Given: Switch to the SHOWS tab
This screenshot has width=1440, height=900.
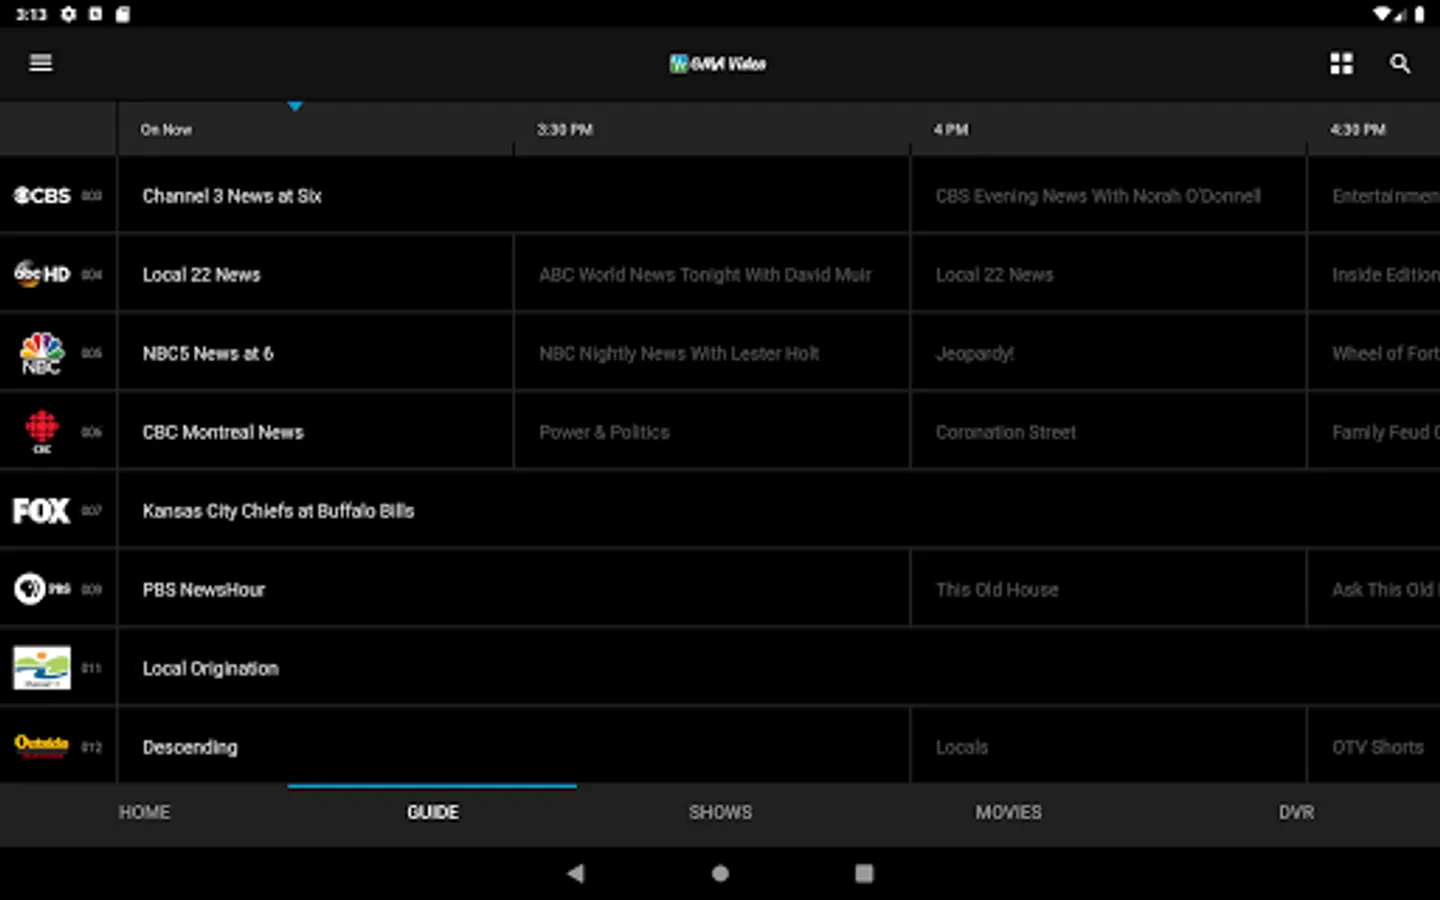Looking at the screenshot, I should (x=720, y=812).
